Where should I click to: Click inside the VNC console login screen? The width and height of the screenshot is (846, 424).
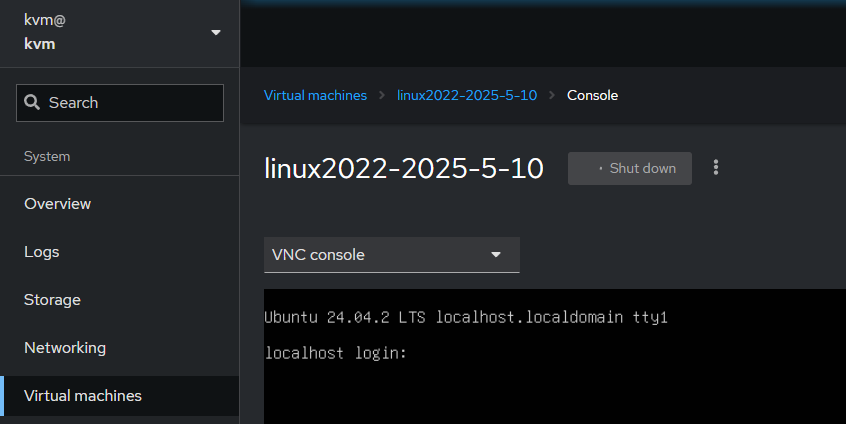(555, 357)
